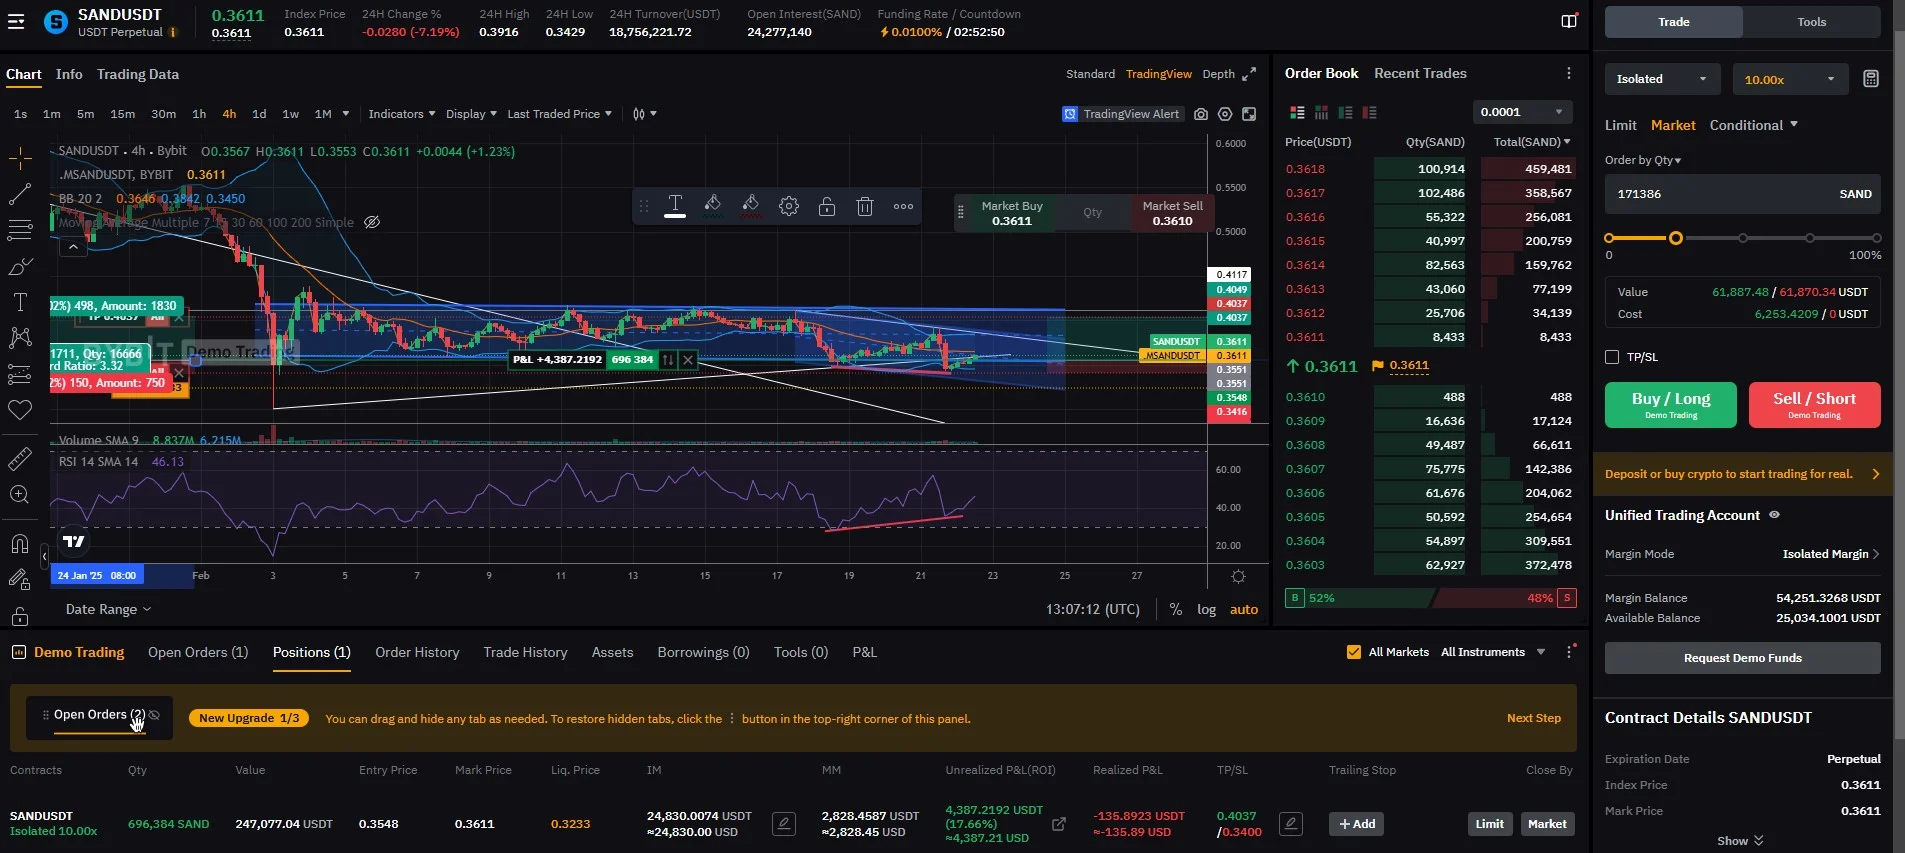Click the Buy / Long button
1905x853 pixels.
coord(1670,404)
